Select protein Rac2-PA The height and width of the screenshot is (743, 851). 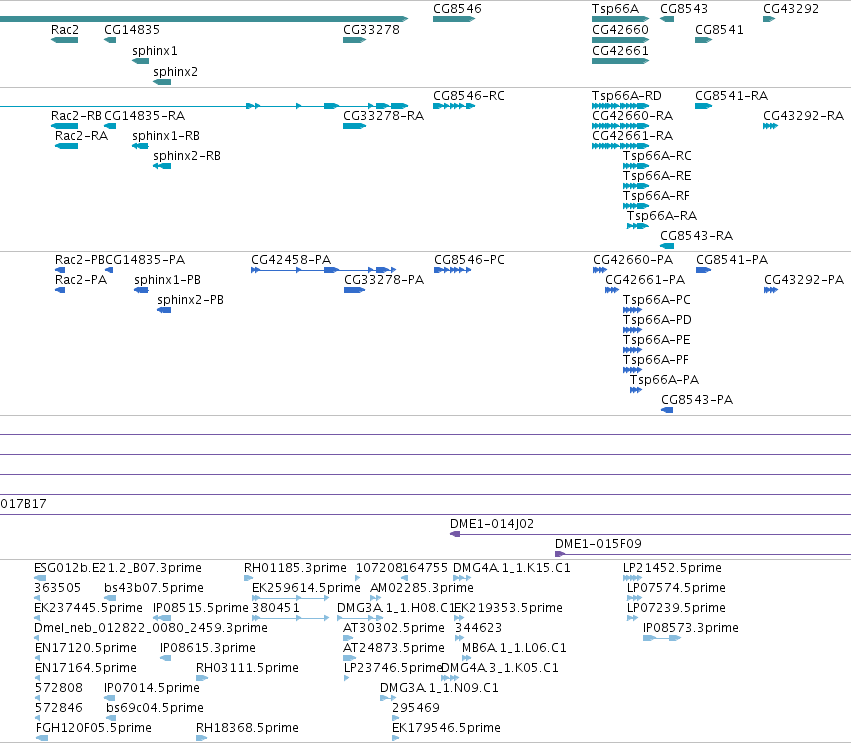60,290
